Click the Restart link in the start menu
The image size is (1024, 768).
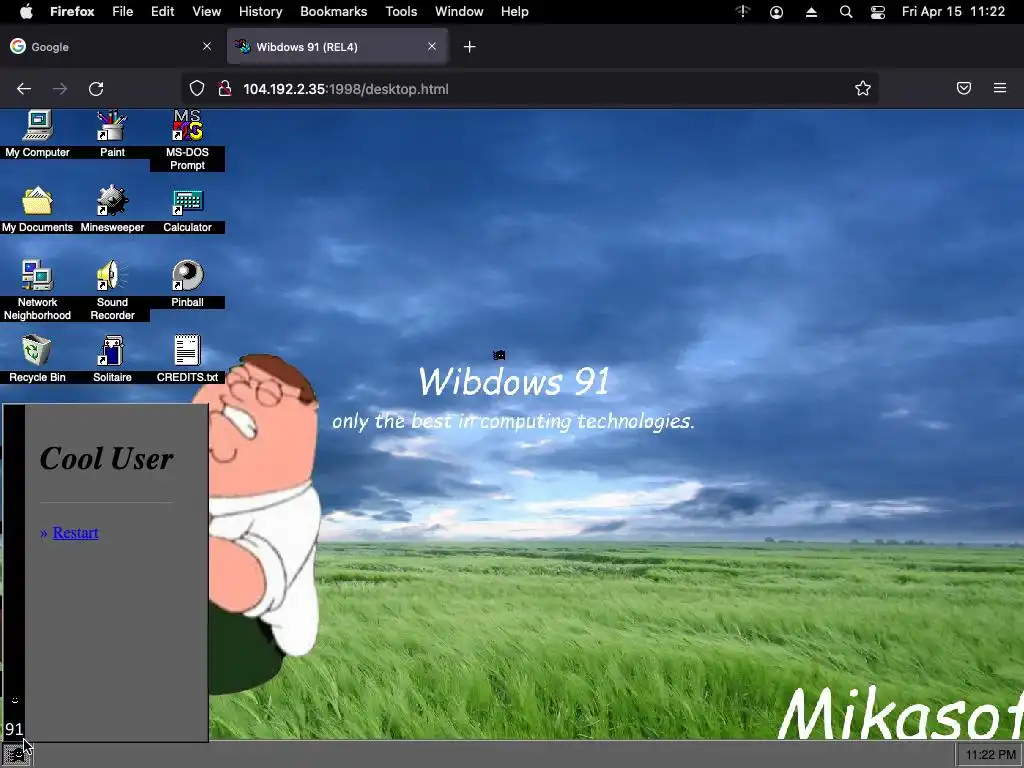tap(76, 533)
